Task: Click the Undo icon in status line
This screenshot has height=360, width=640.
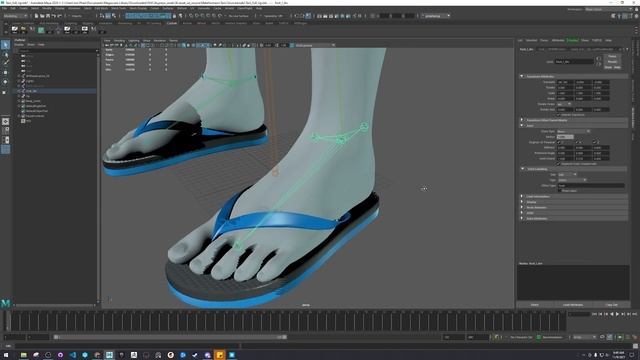Action: (x=53, y=16)
